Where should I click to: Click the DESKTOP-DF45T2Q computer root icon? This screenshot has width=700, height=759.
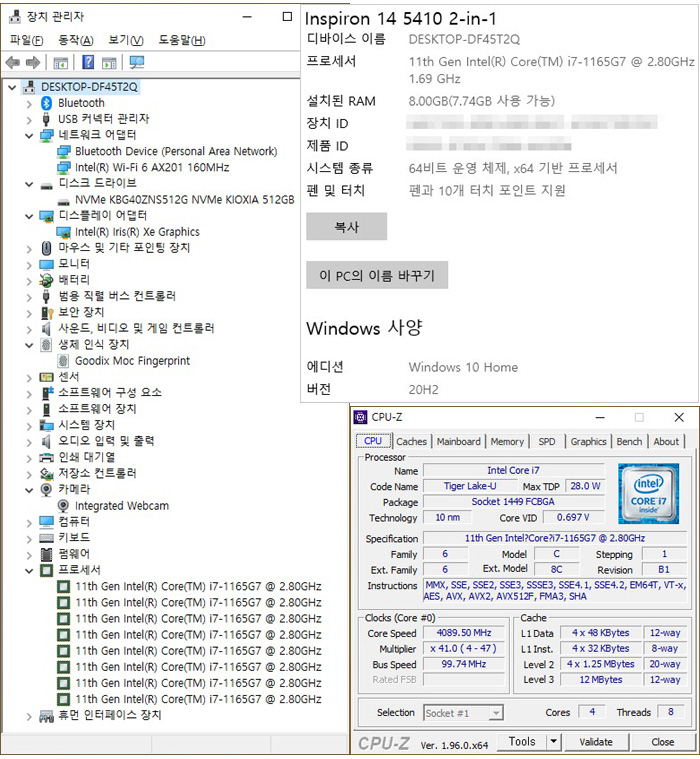coord(30,87)
